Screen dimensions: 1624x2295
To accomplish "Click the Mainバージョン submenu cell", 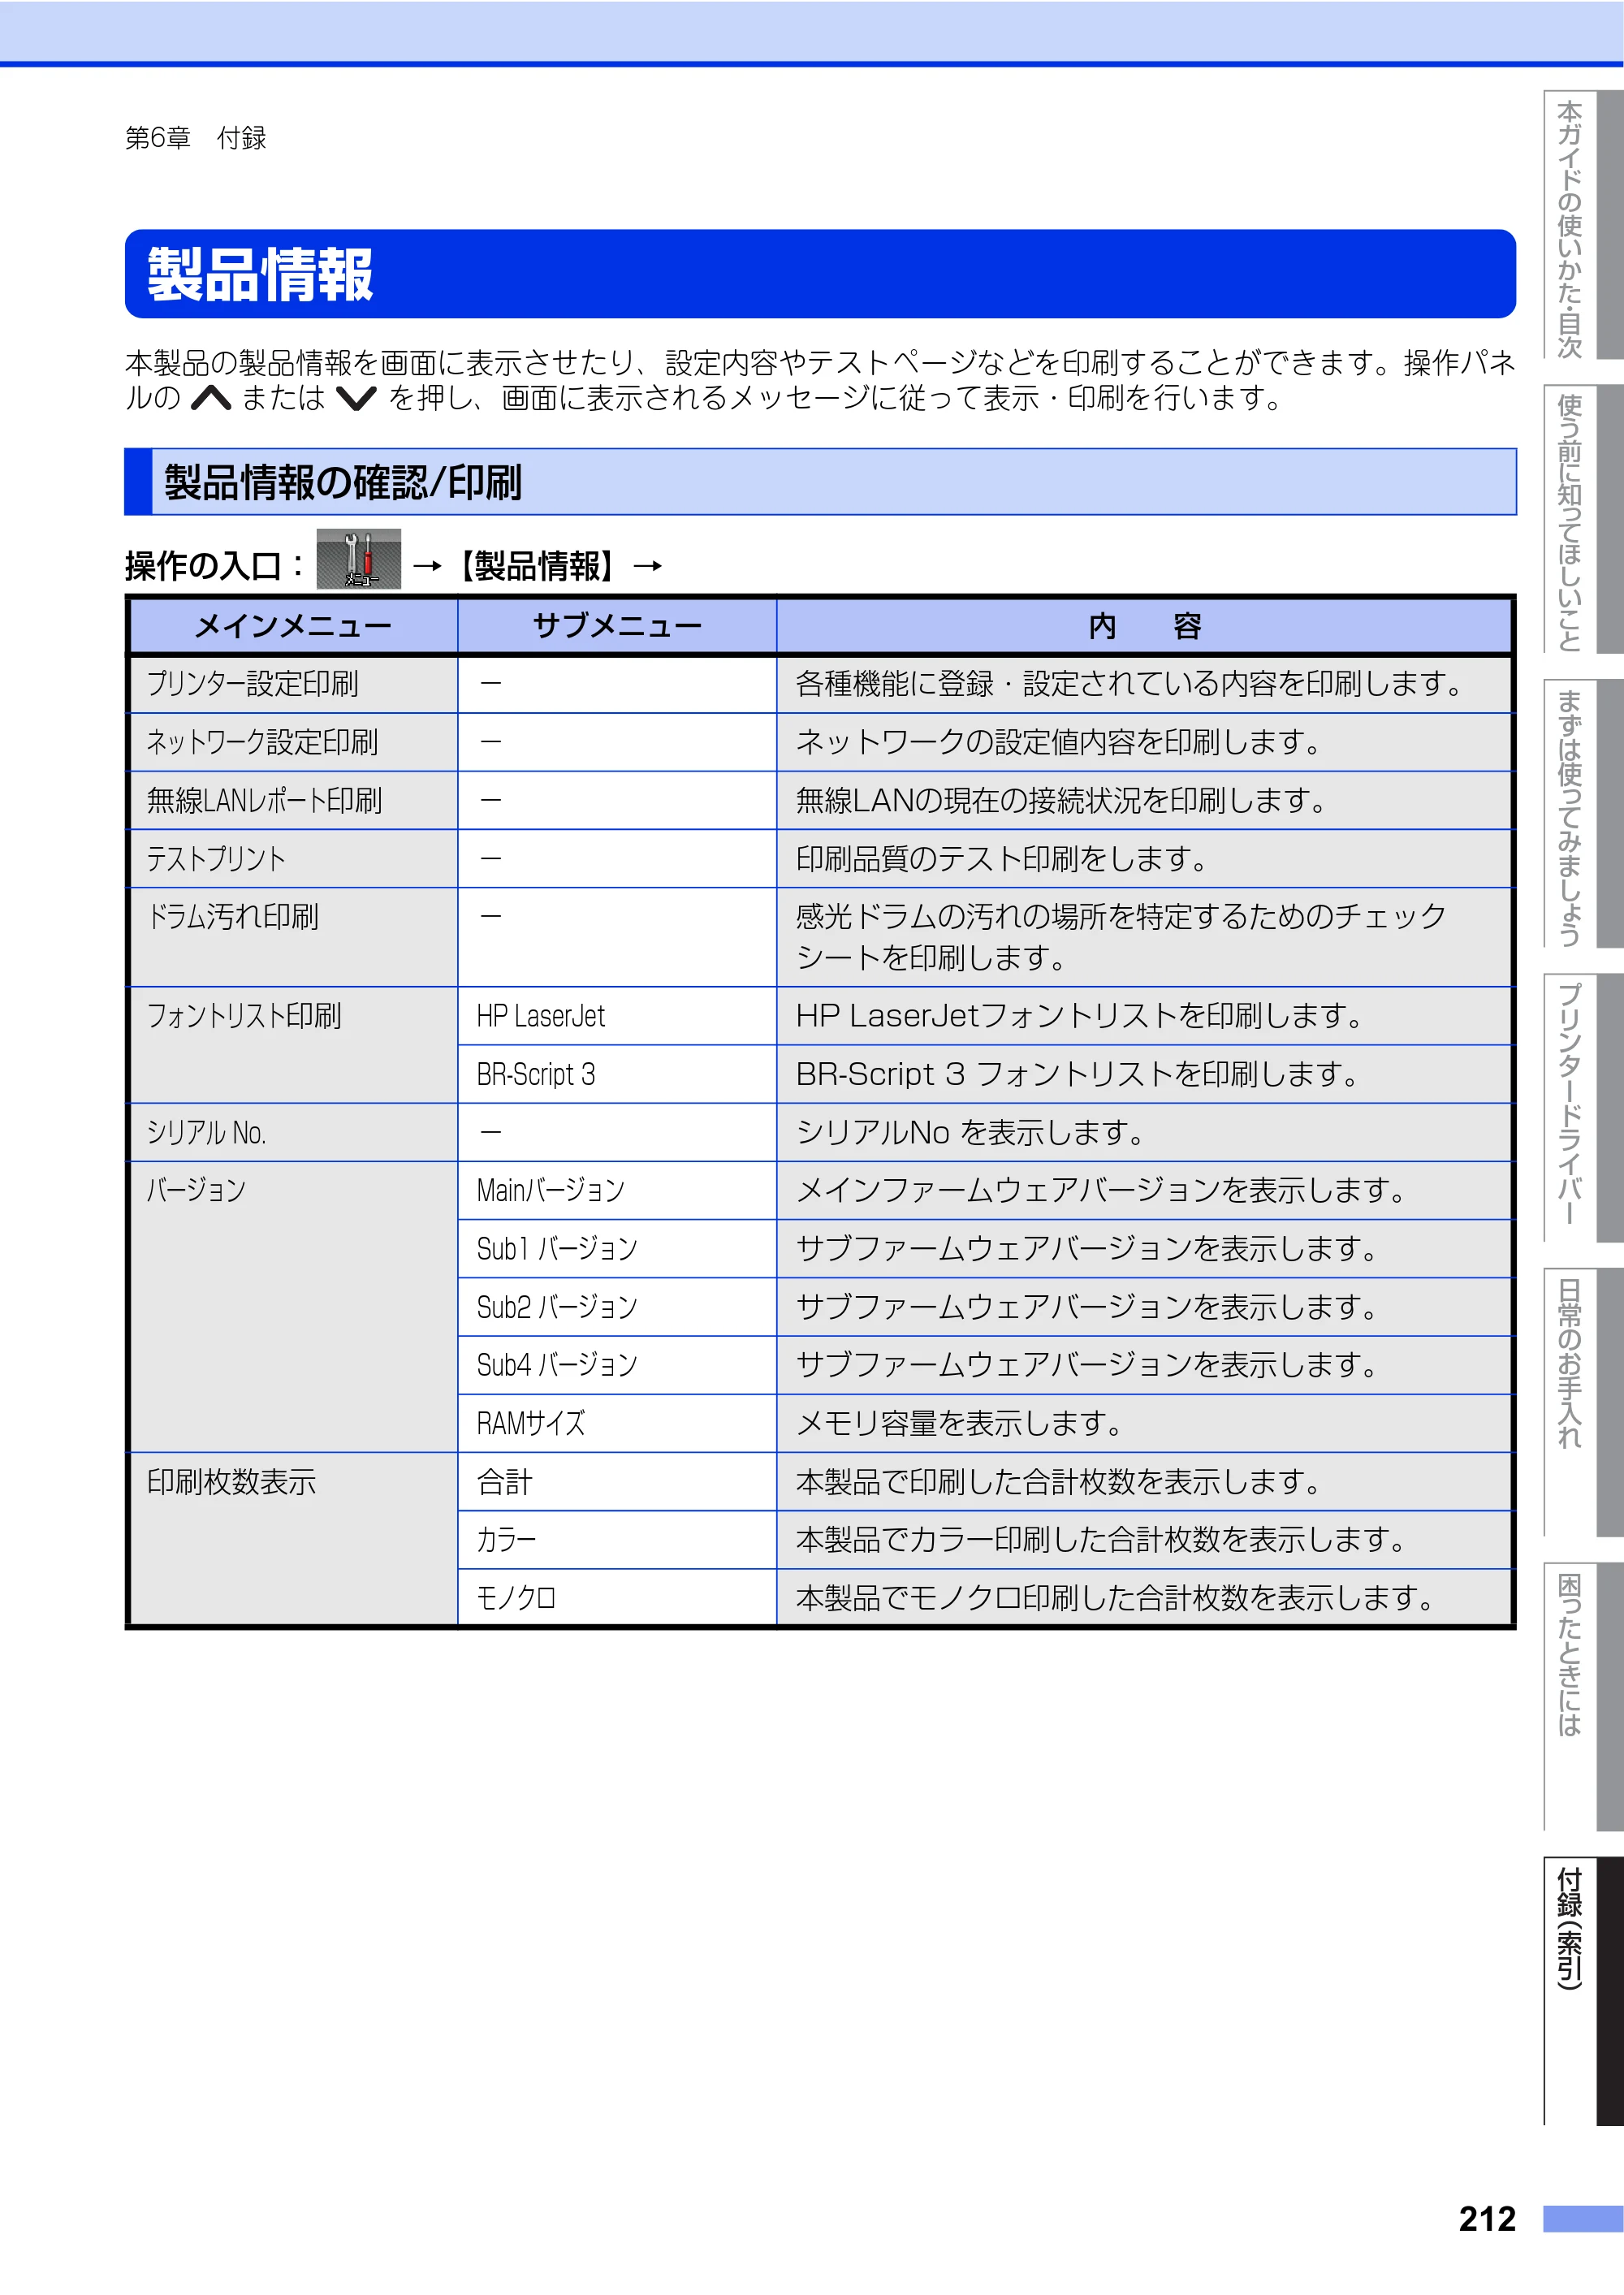I will 617,1190.
